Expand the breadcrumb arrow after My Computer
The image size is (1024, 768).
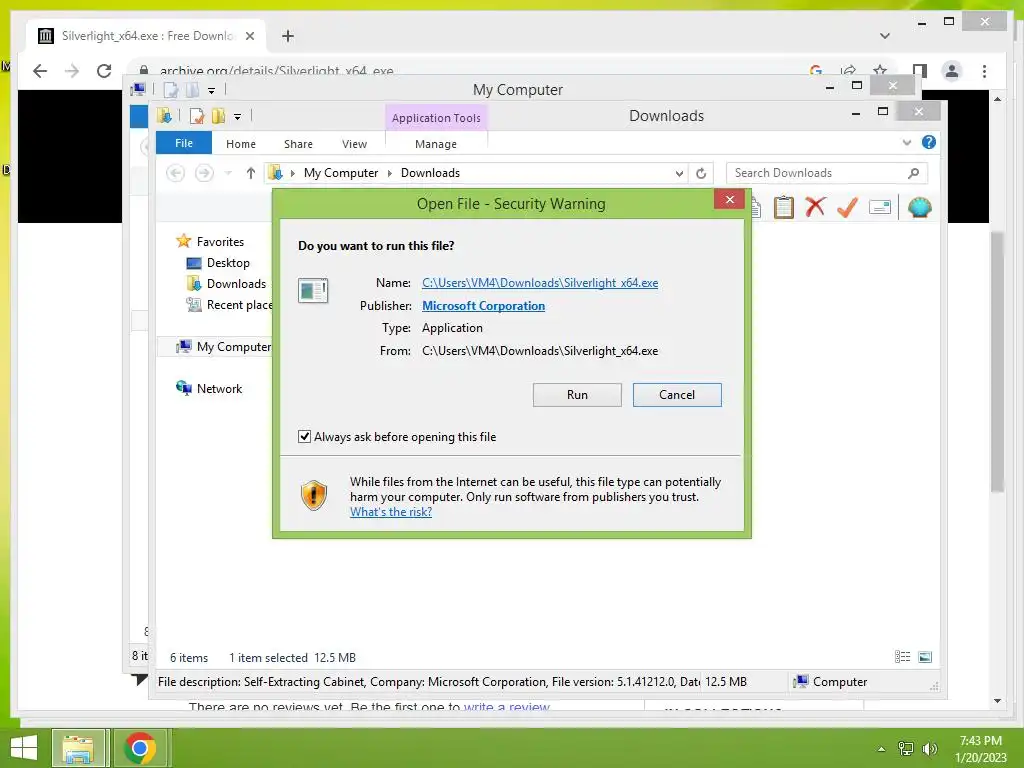pyautogui.click(x=390, y=173)
